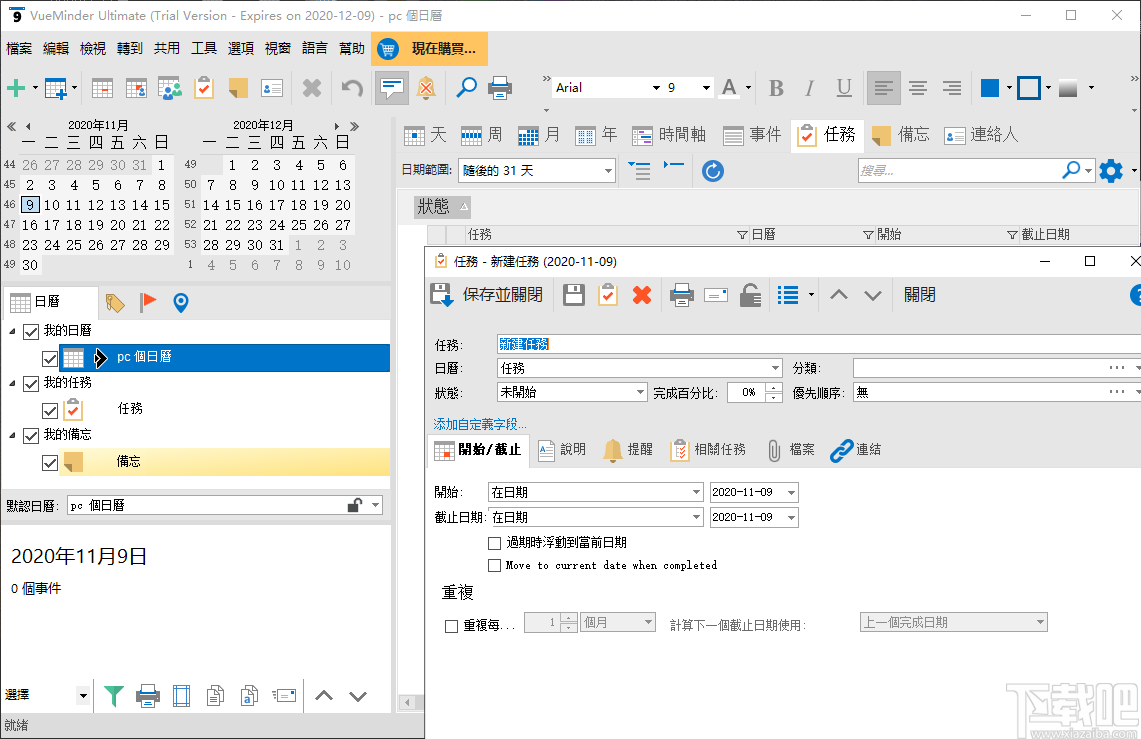
Task: Open the 語言 menu
Action: point(314,47)
